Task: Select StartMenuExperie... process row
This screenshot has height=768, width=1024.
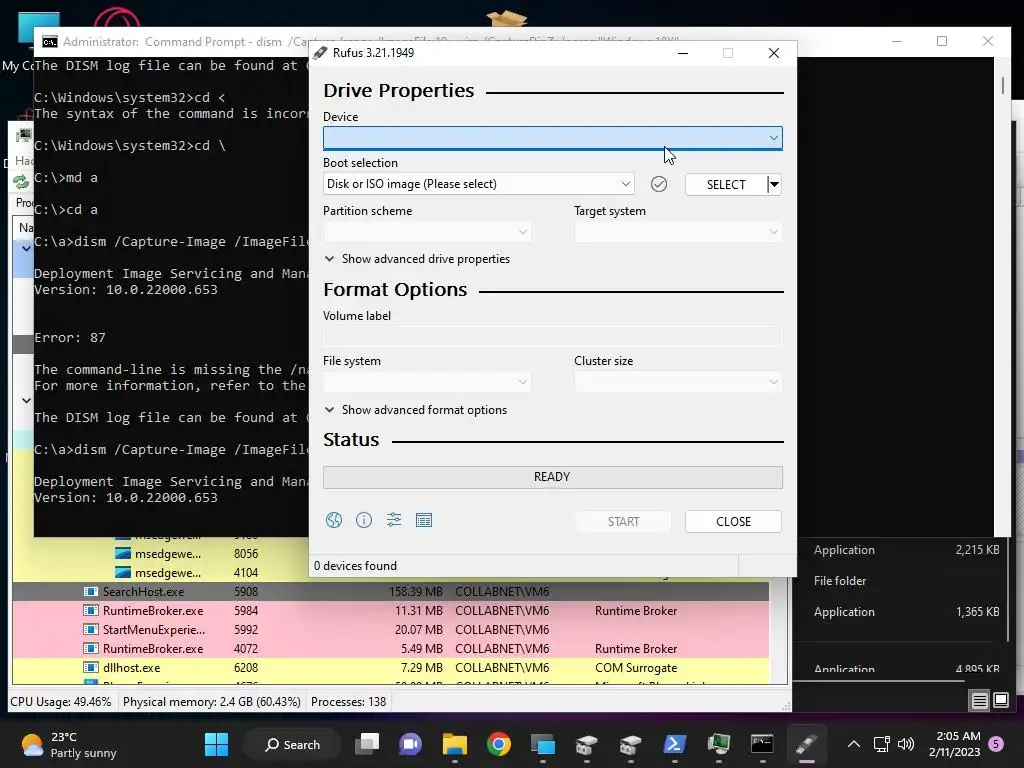Action: [391, 630]
